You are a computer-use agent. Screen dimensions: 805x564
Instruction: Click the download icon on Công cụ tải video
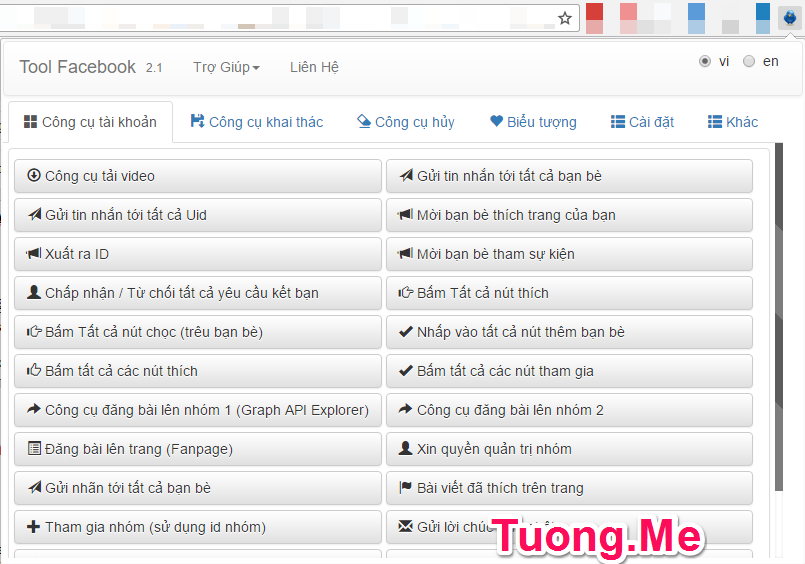tap(34, 176)
